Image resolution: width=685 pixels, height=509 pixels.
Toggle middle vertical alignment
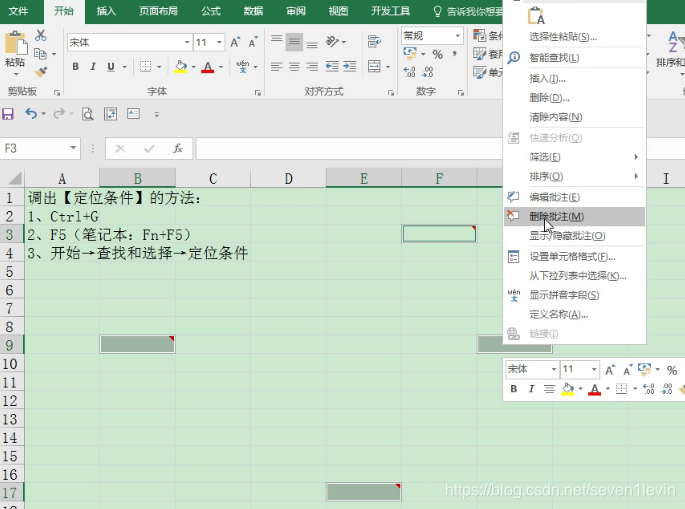(x=294, y=42)
